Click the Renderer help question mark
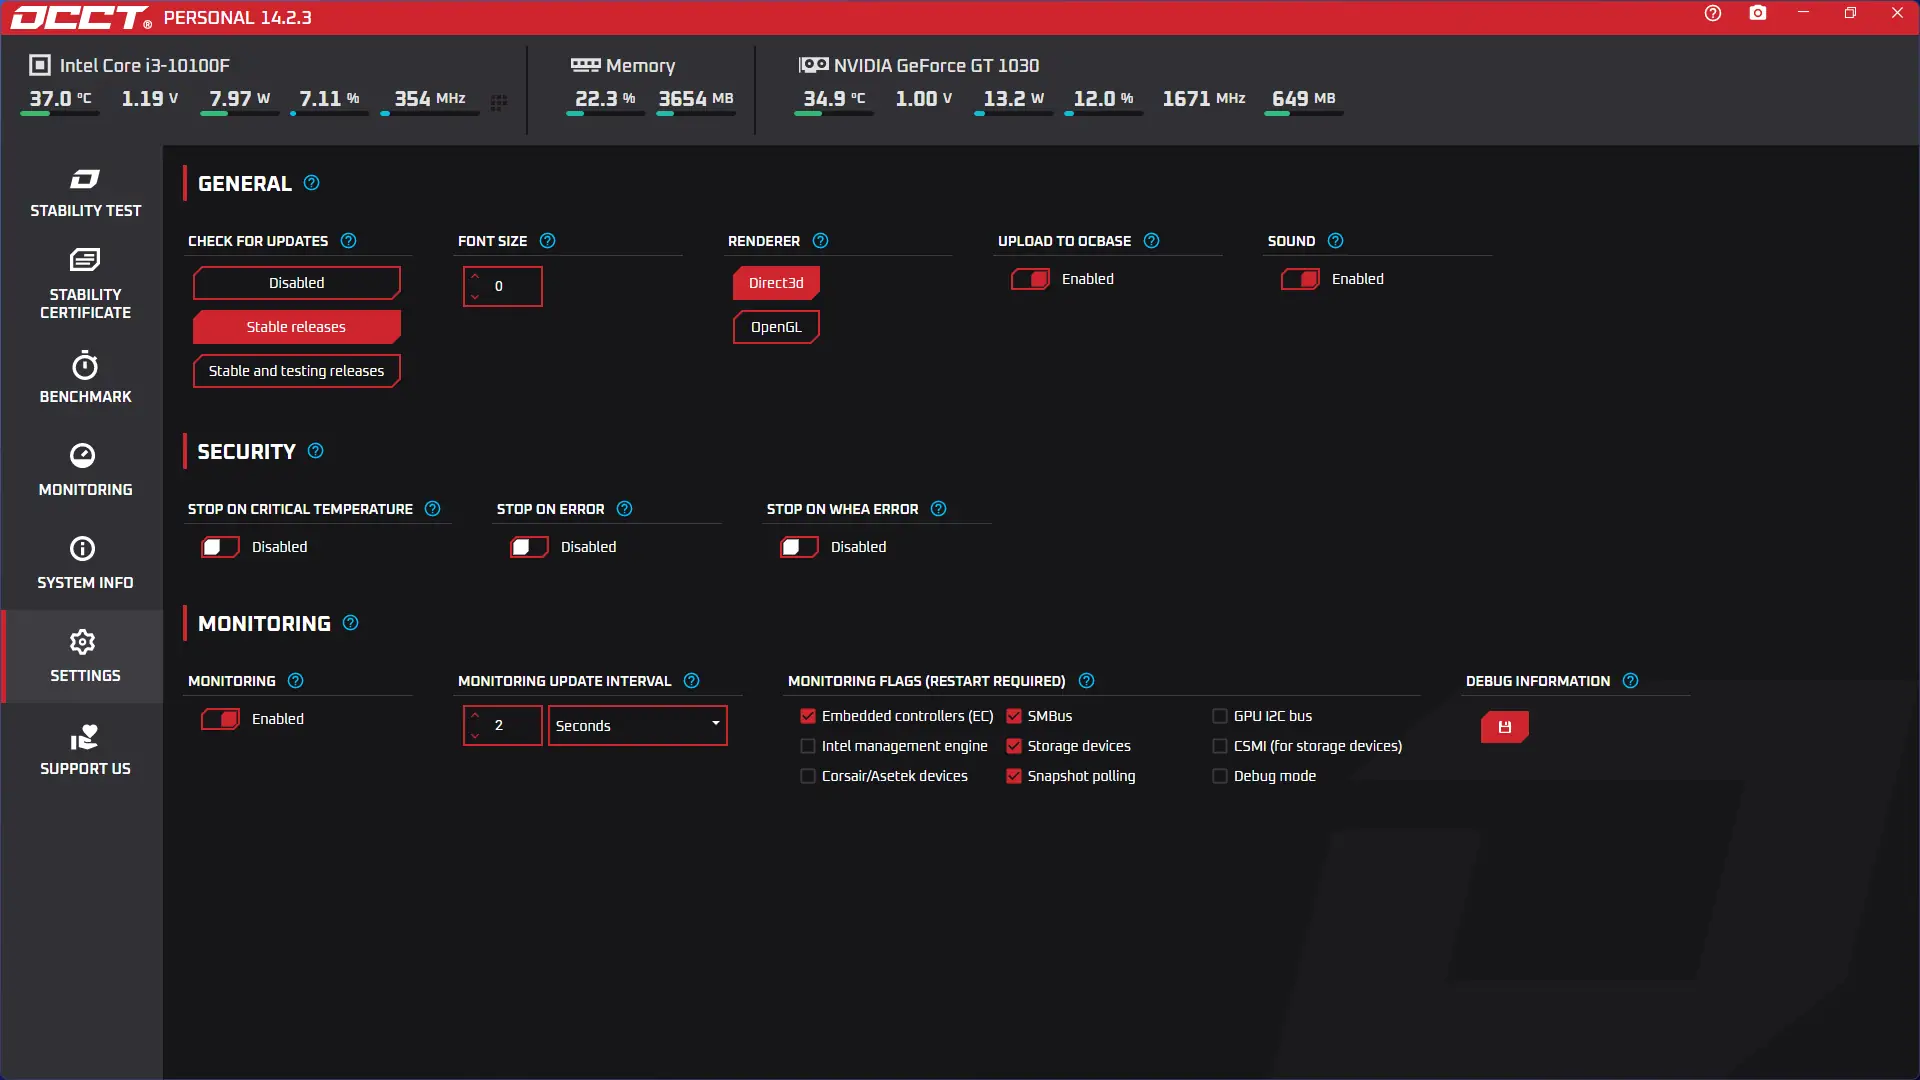This screenshot has height=1080, width=1920. [820, 241]
